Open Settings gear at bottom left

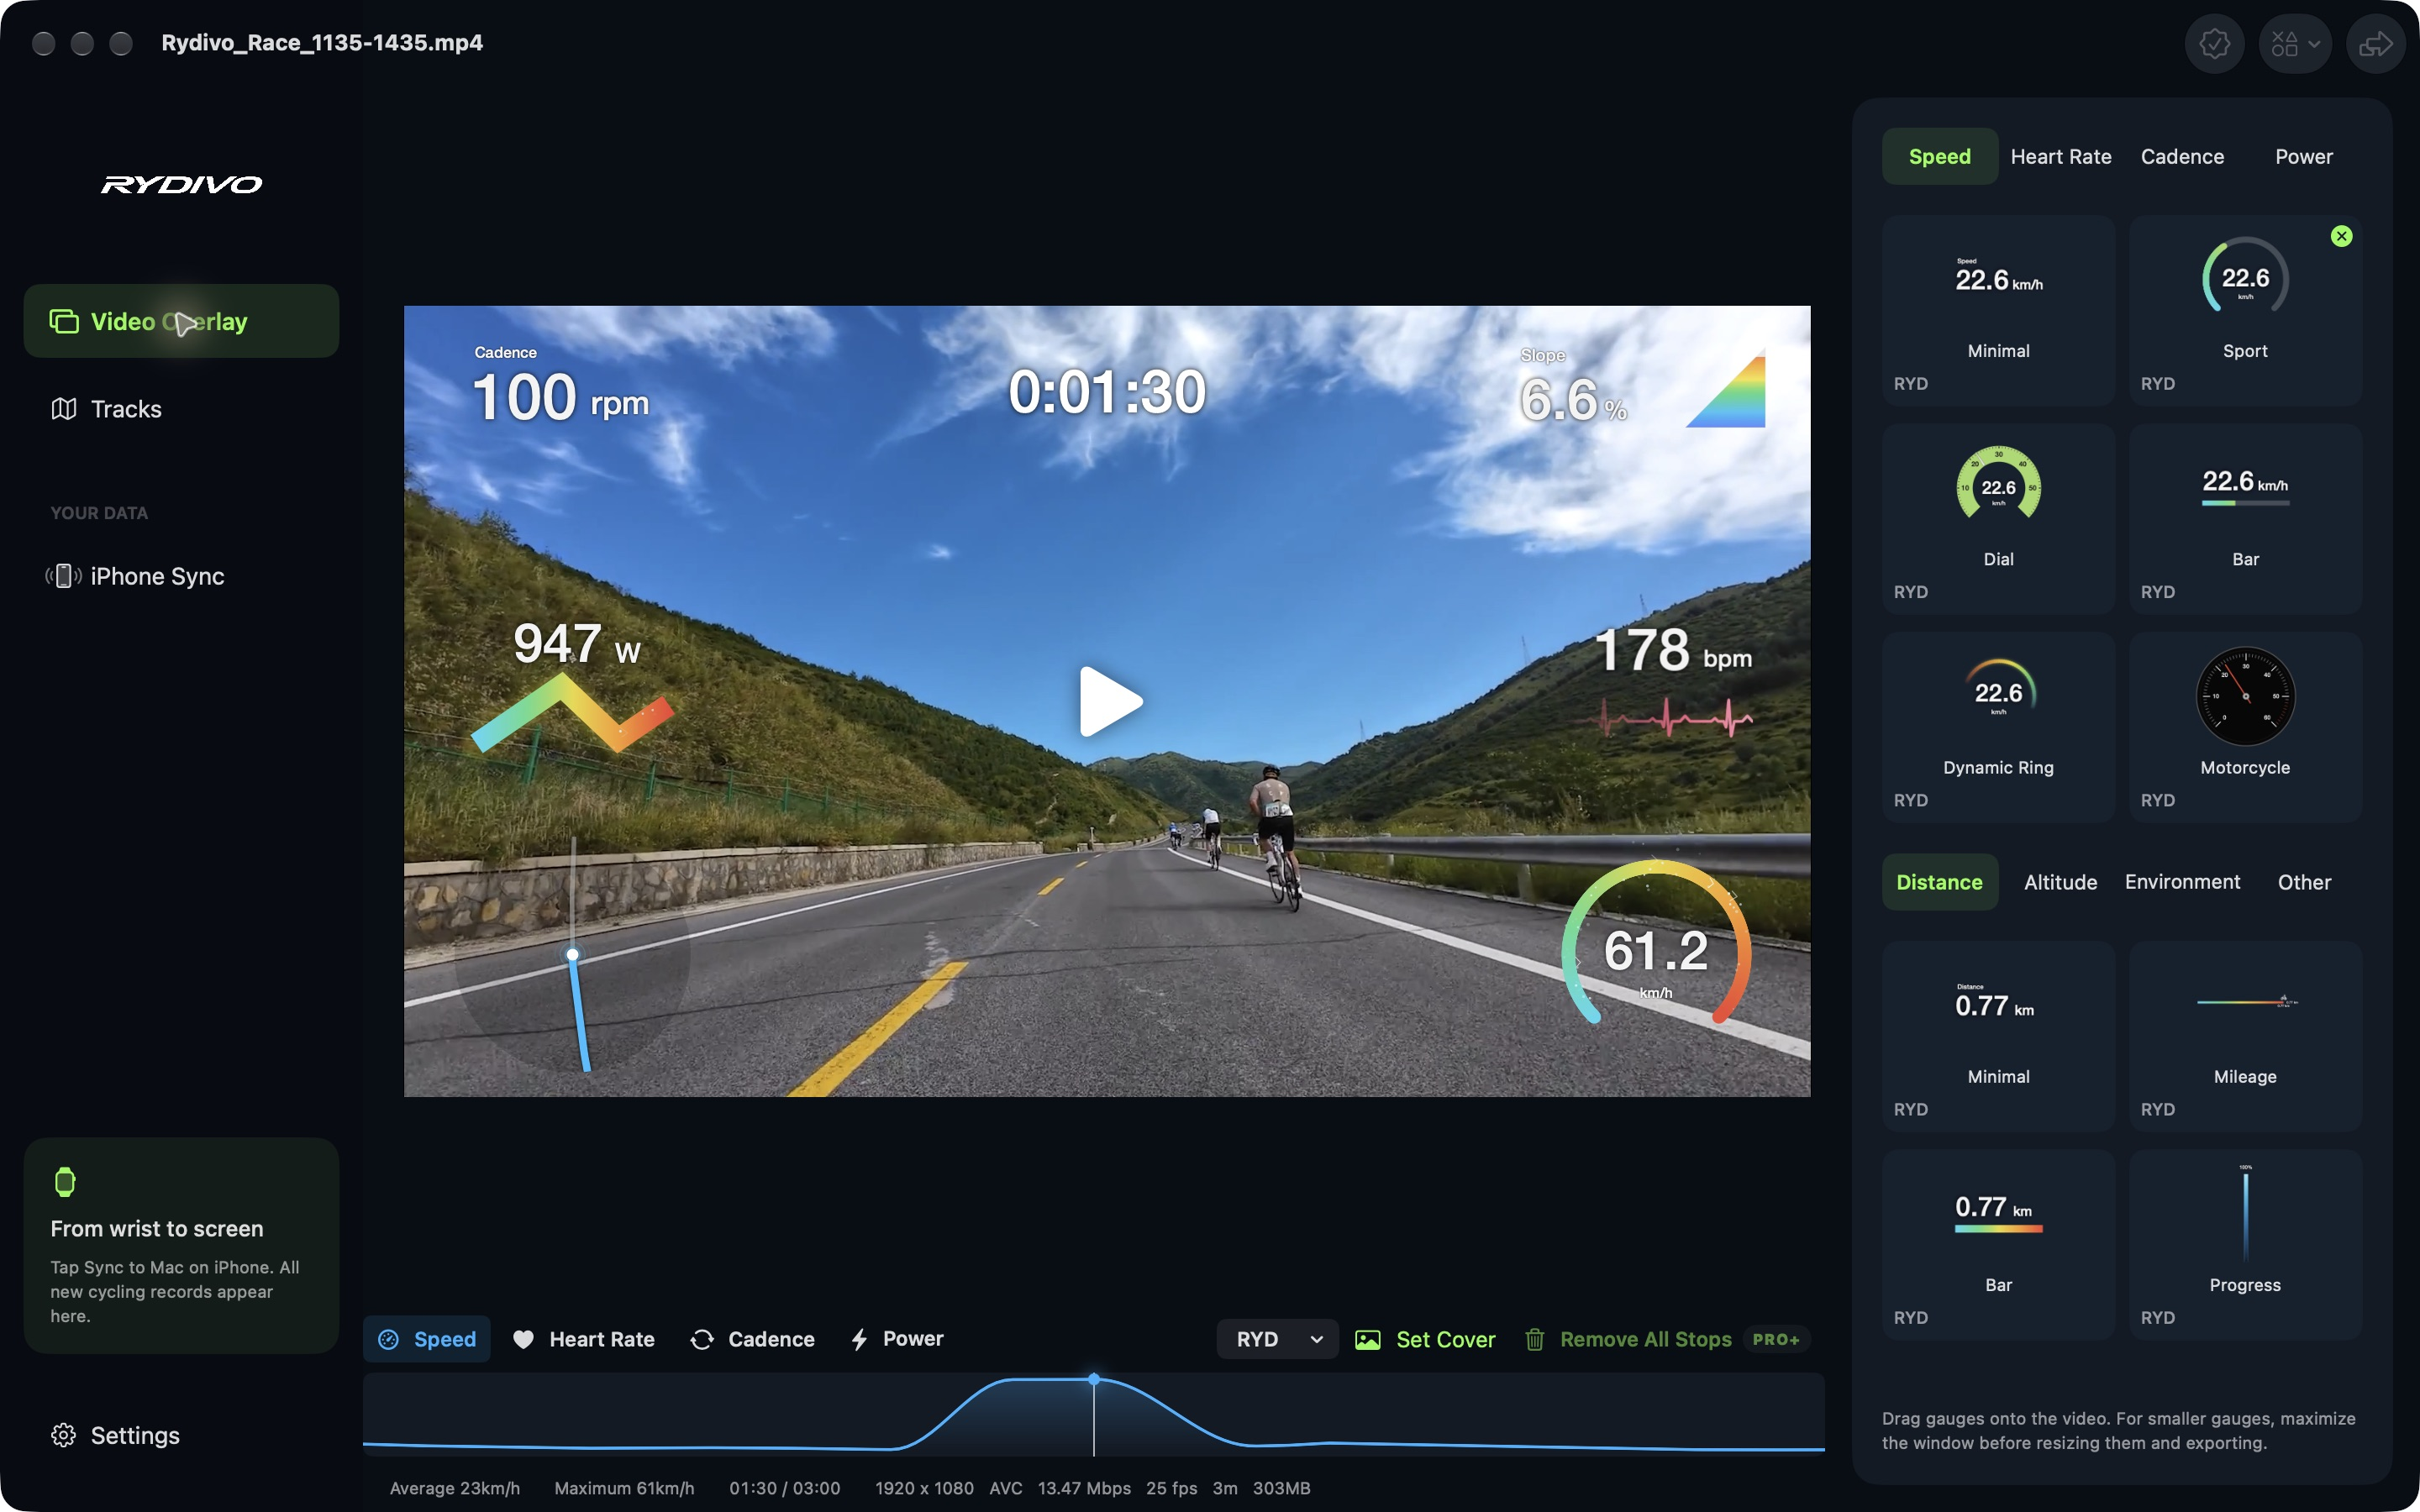point(115,1435)
